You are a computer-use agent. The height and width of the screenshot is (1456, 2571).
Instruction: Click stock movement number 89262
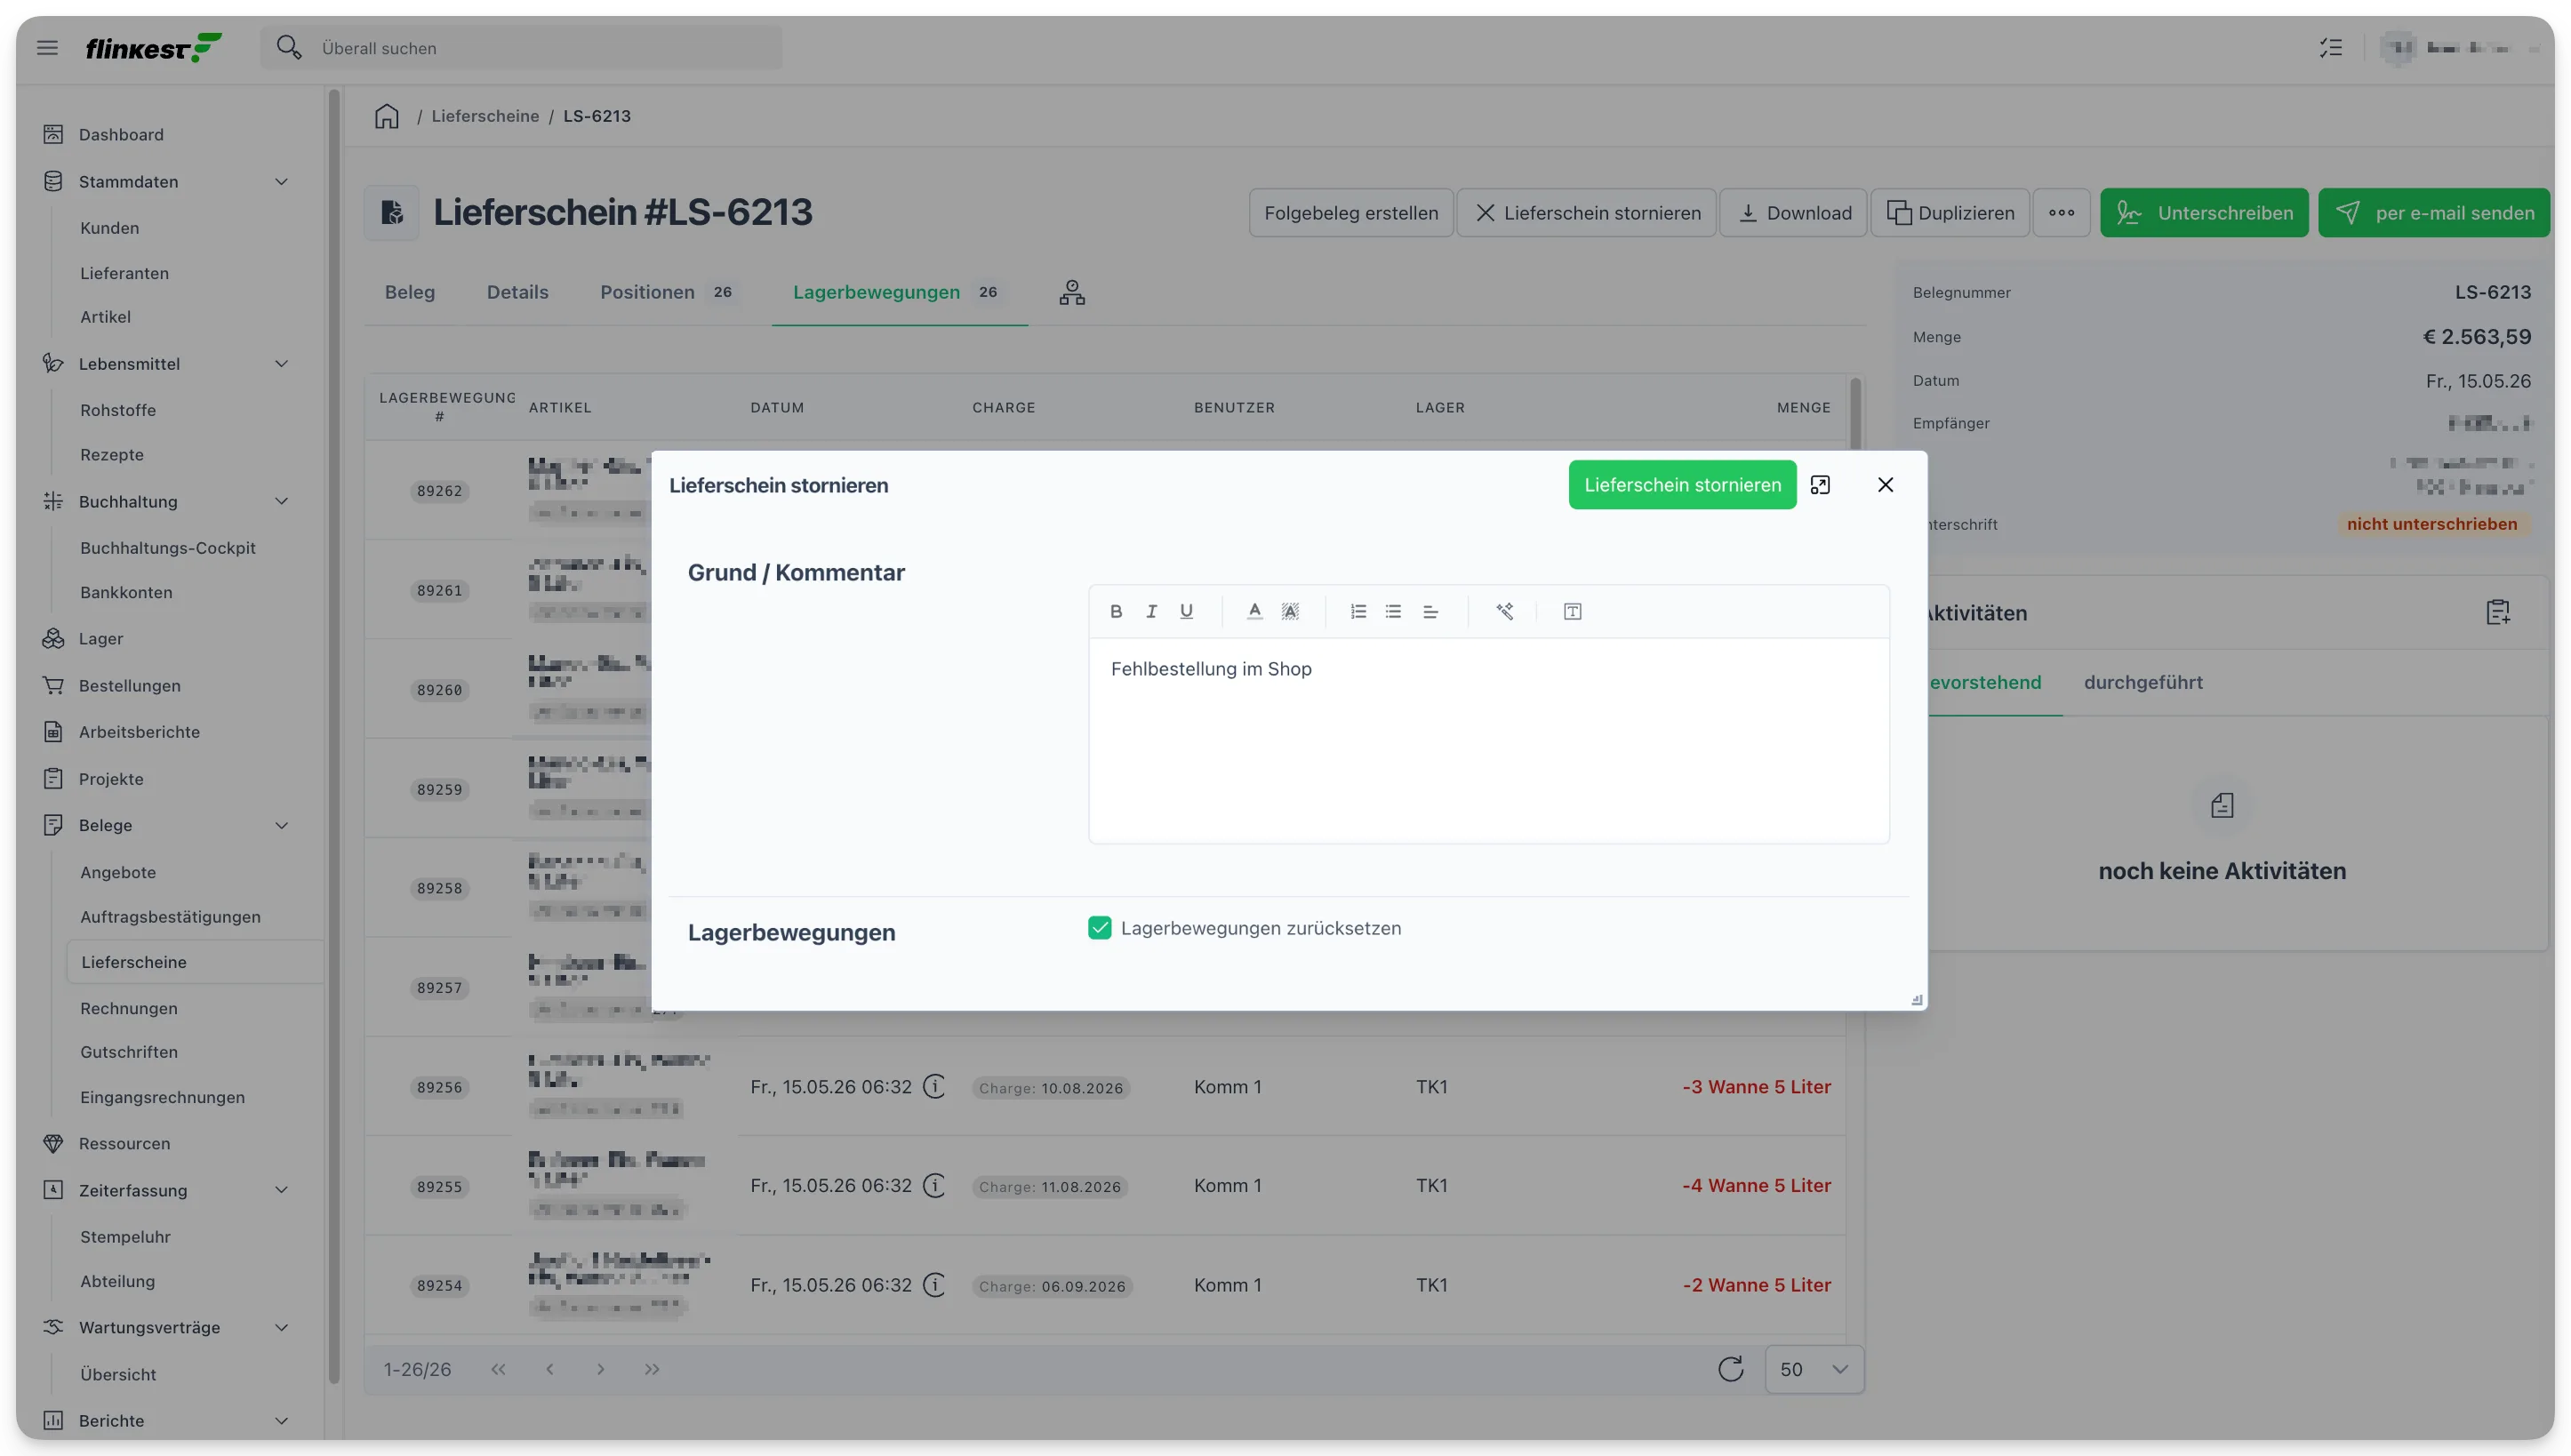[x=439, y=491]
